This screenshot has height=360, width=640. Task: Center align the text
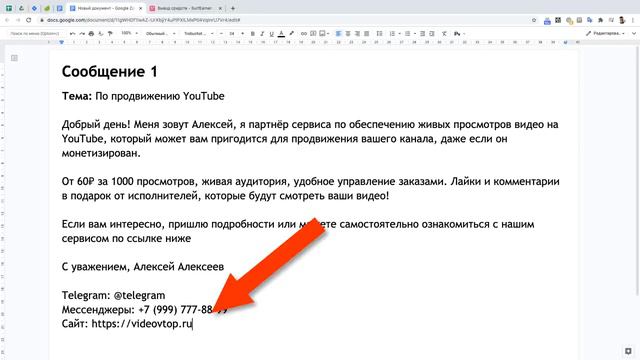click(348, 33)
